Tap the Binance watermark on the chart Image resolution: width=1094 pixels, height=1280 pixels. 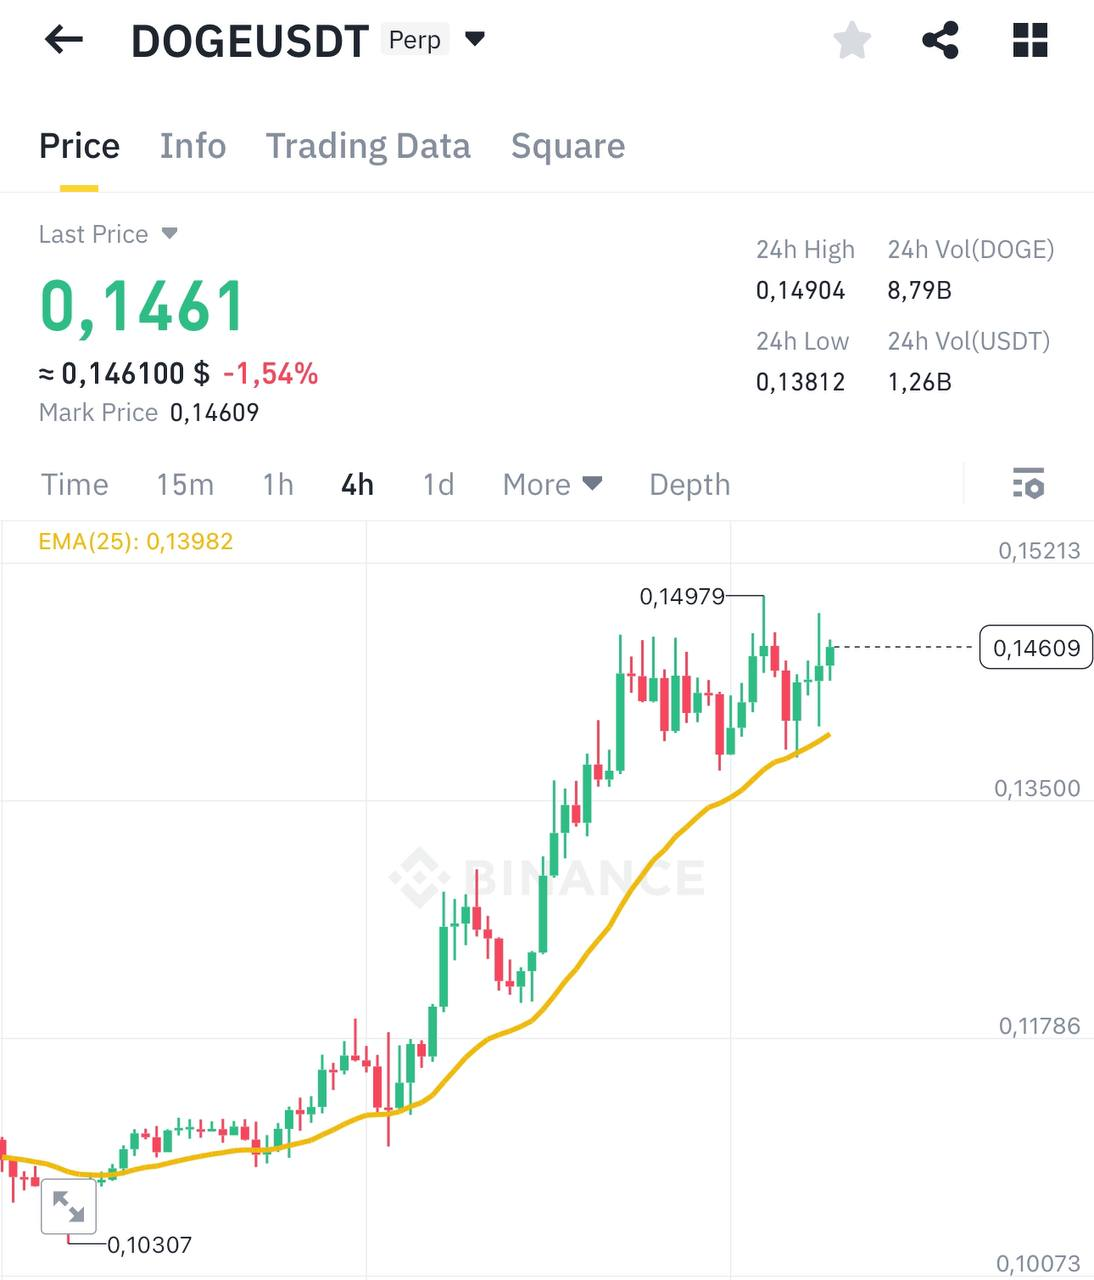(x=545, y=877)
